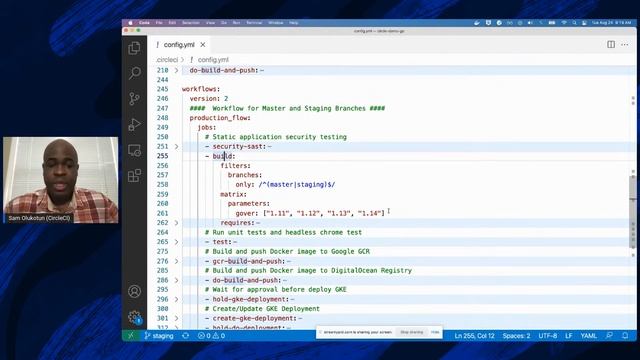This screenshot has height=360, width=640.
Task: Click the battery icon in menu bar
Action: (552, 23)
